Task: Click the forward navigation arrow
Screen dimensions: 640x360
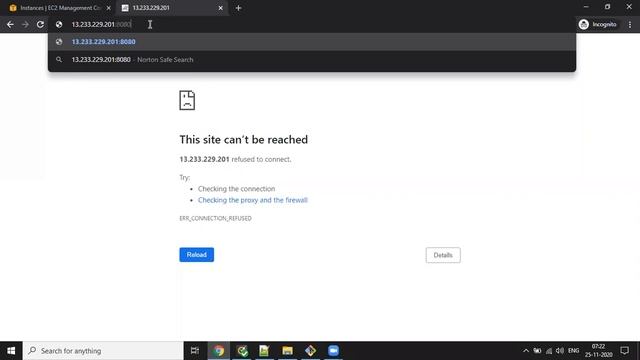Action: [25, 24]
